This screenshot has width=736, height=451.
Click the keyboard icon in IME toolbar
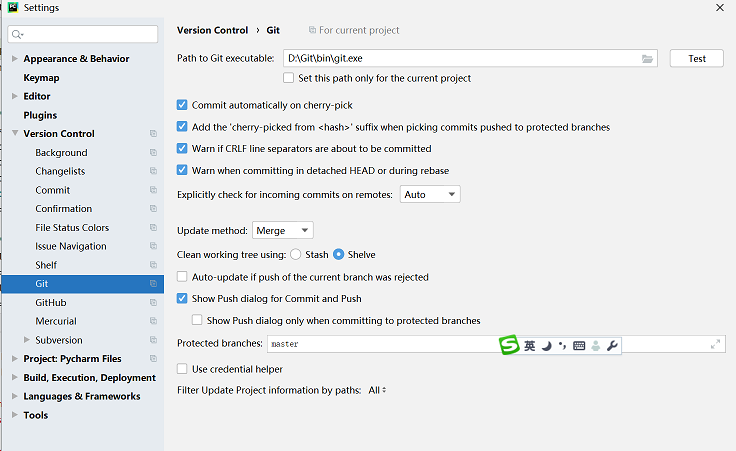click(x=579, y=346)
